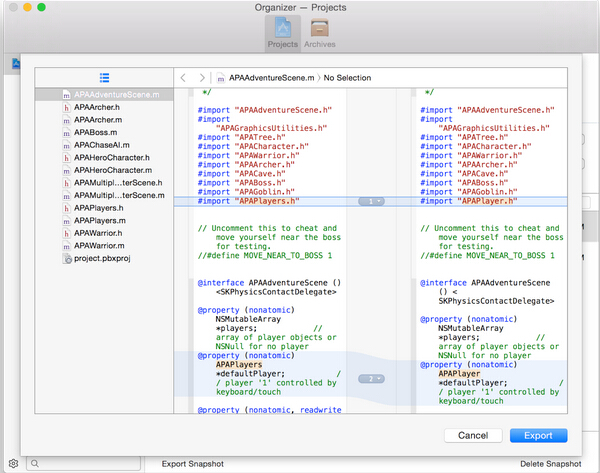Select the APAArcher.h header file
This screenshot has height=473, width=600.
pos(97,106)
